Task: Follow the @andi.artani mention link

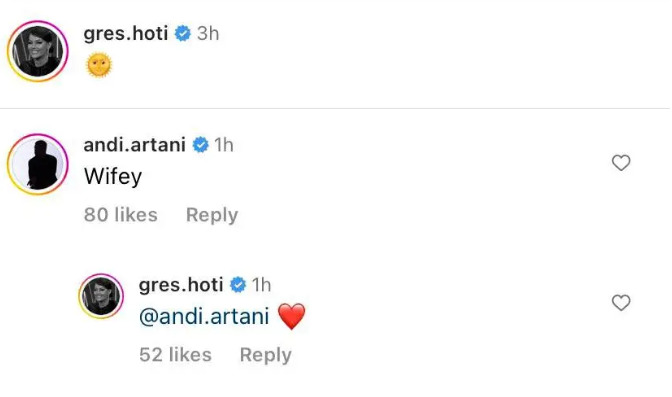Action: pos(204,316)
